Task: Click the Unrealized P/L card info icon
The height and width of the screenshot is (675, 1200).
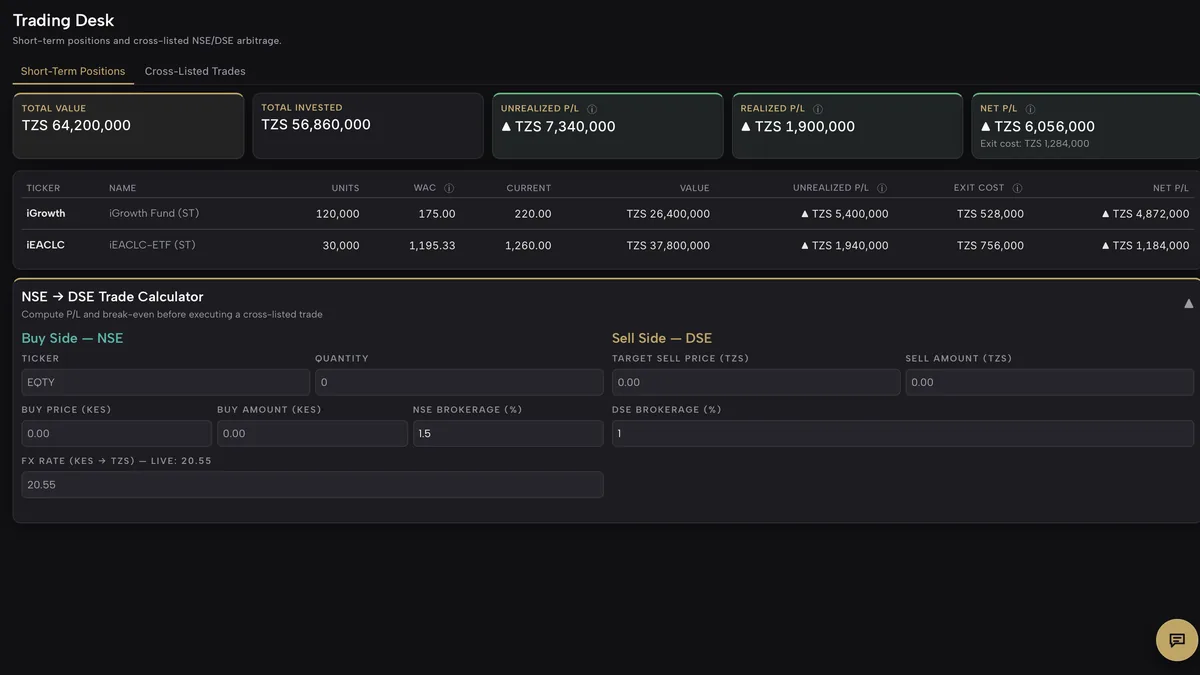Action: click(592, 109)
